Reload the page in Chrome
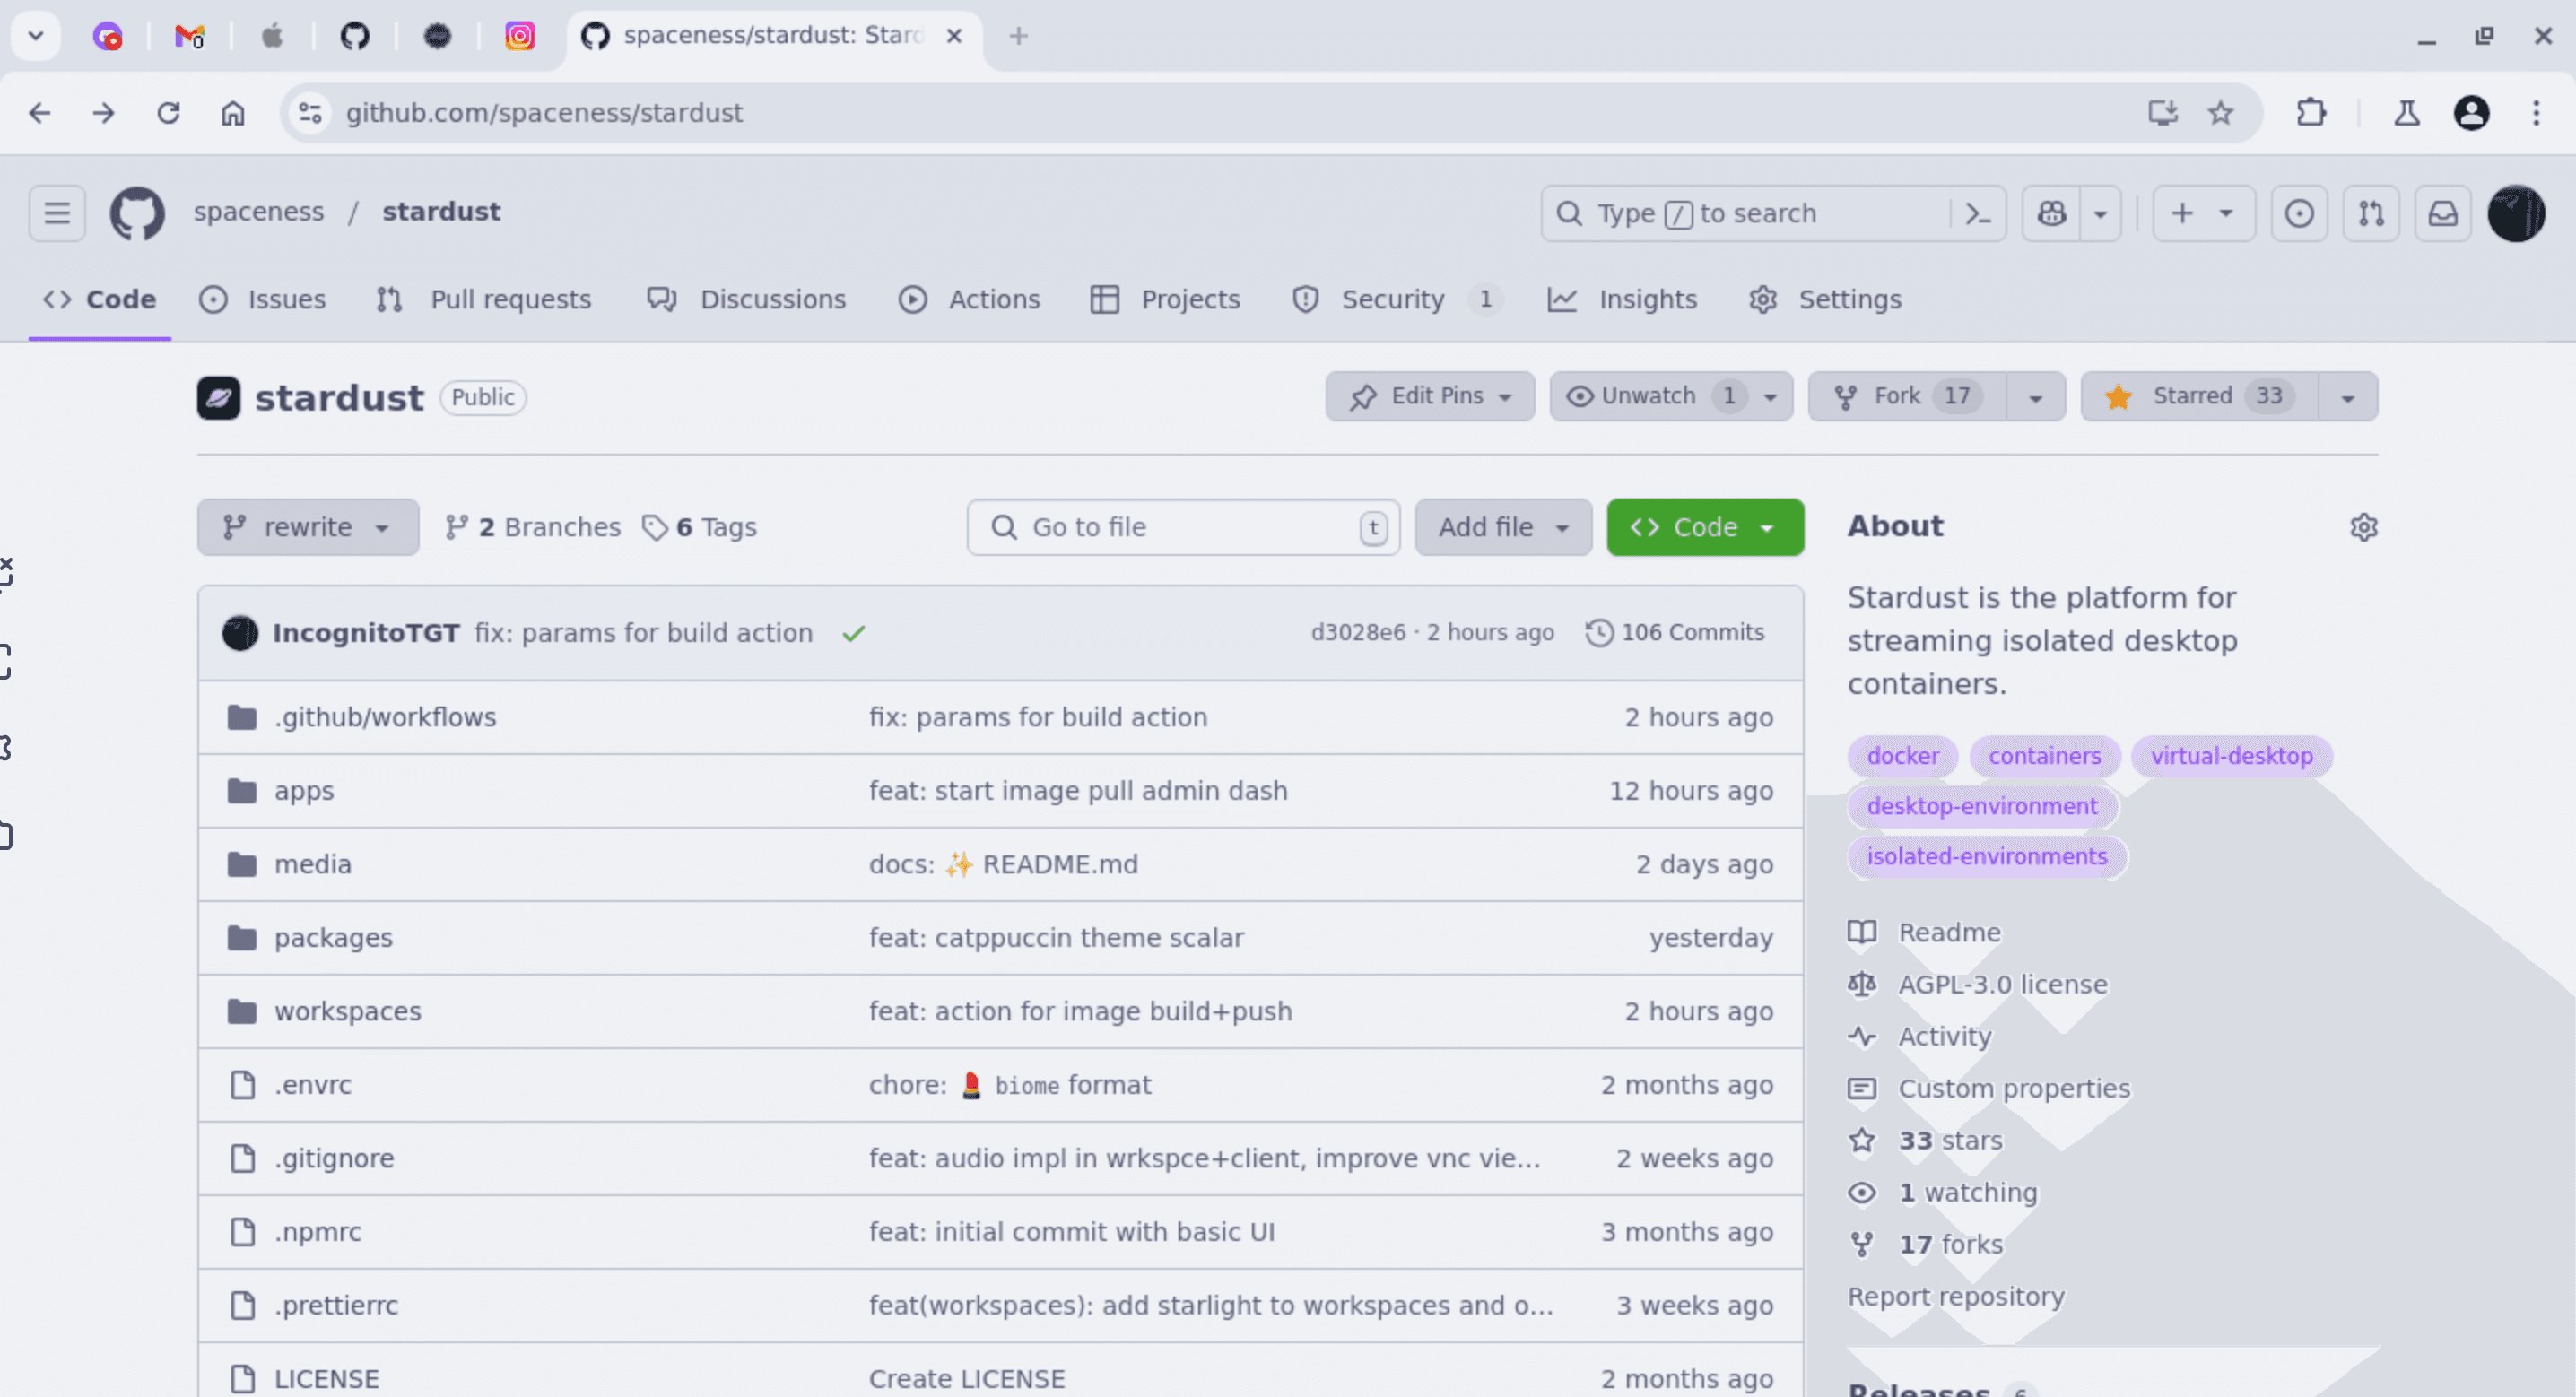Viewport: 2576px width, 1397px height. (x=168, y=113)
